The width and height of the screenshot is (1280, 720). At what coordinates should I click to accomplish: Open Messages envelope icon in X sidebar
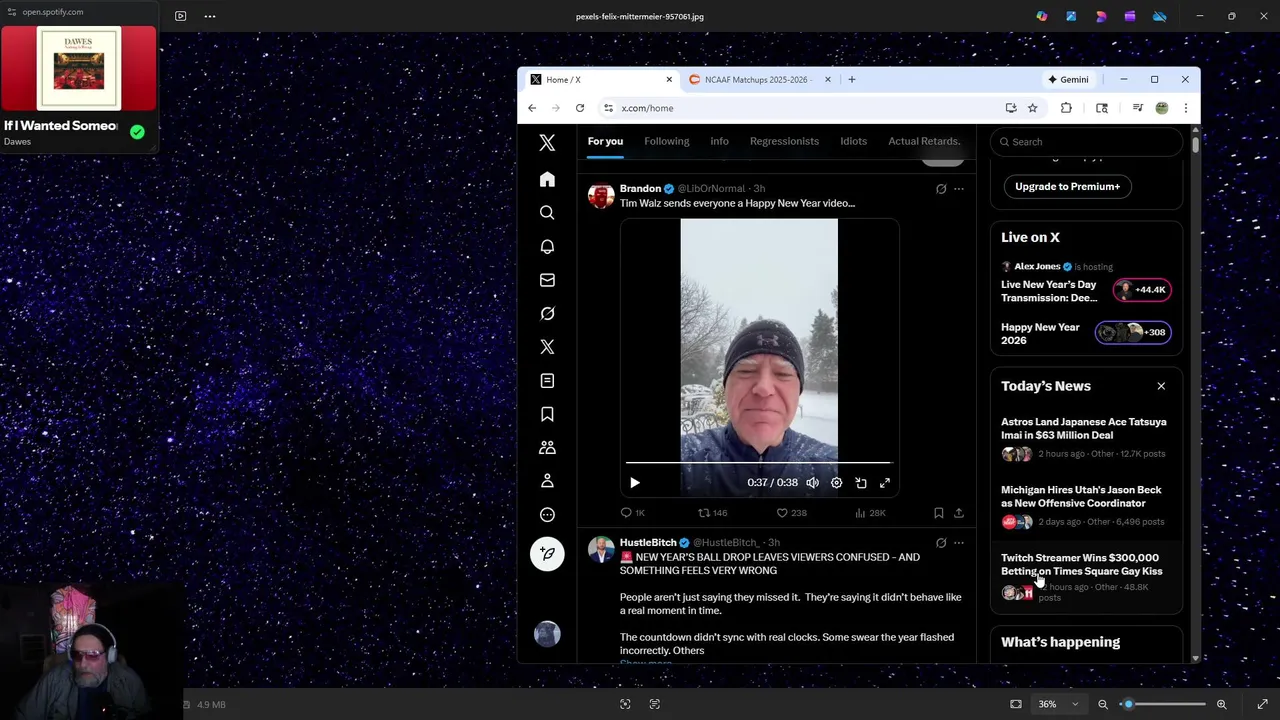547,280
